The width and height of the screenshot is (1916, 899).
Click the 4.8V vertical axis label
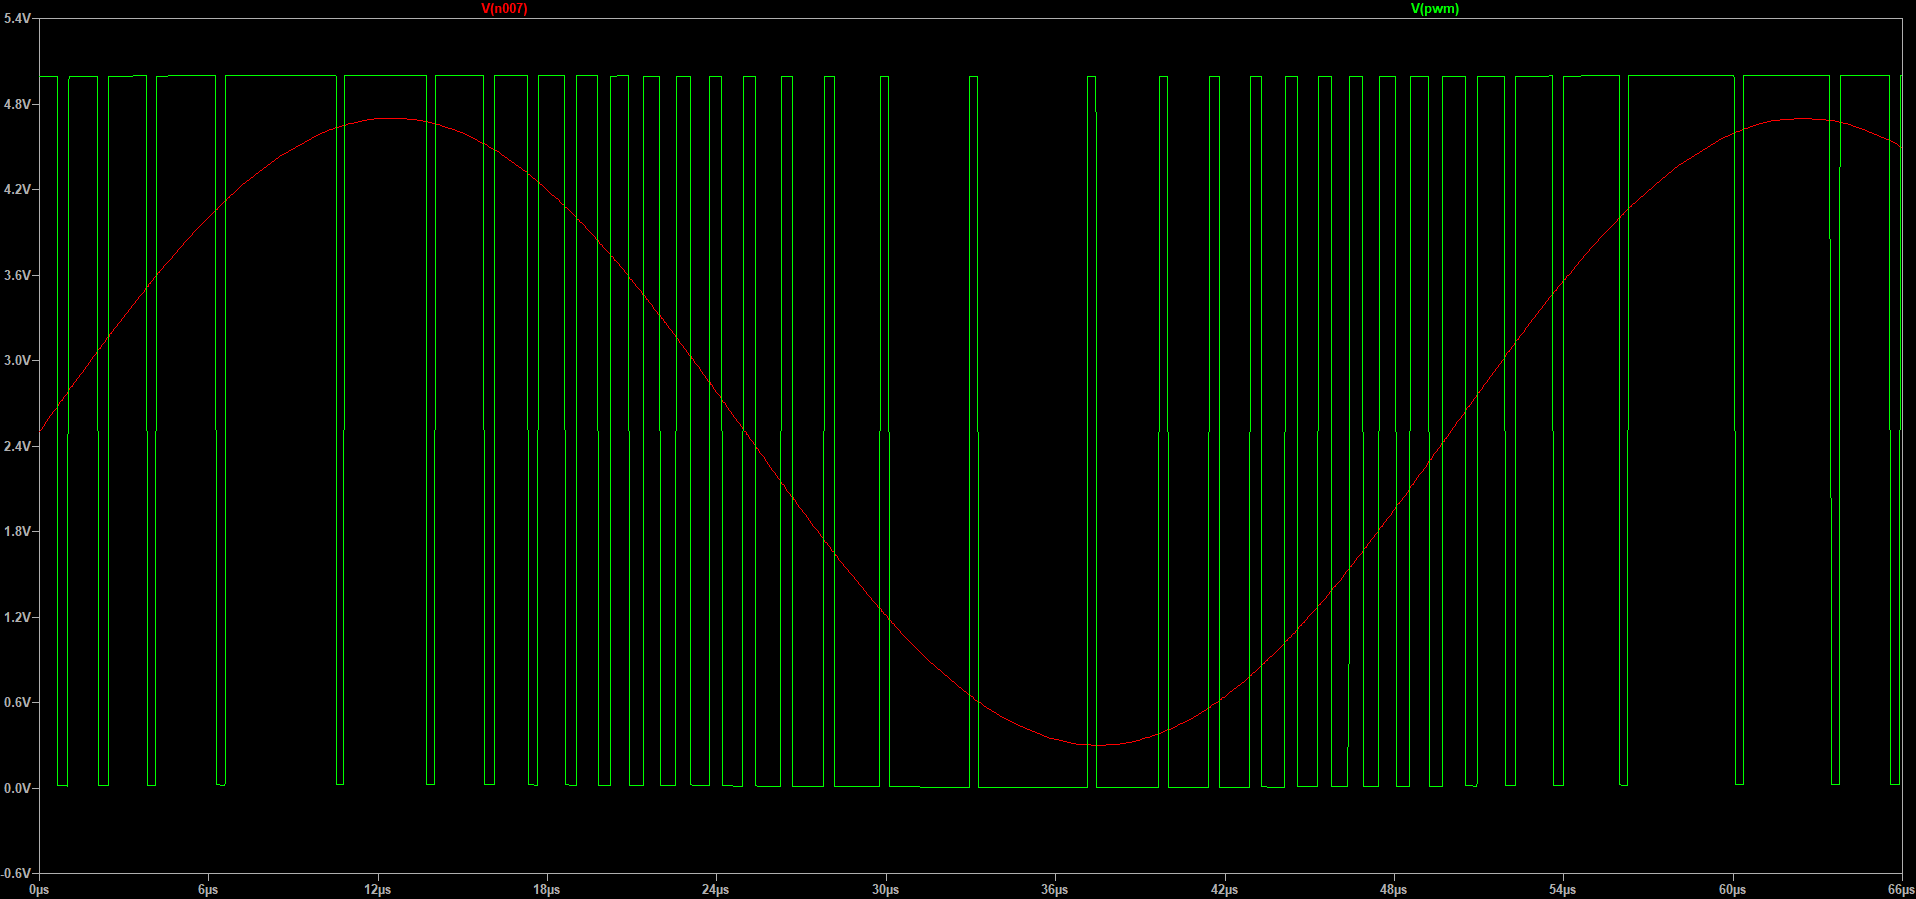click(17, 104)
